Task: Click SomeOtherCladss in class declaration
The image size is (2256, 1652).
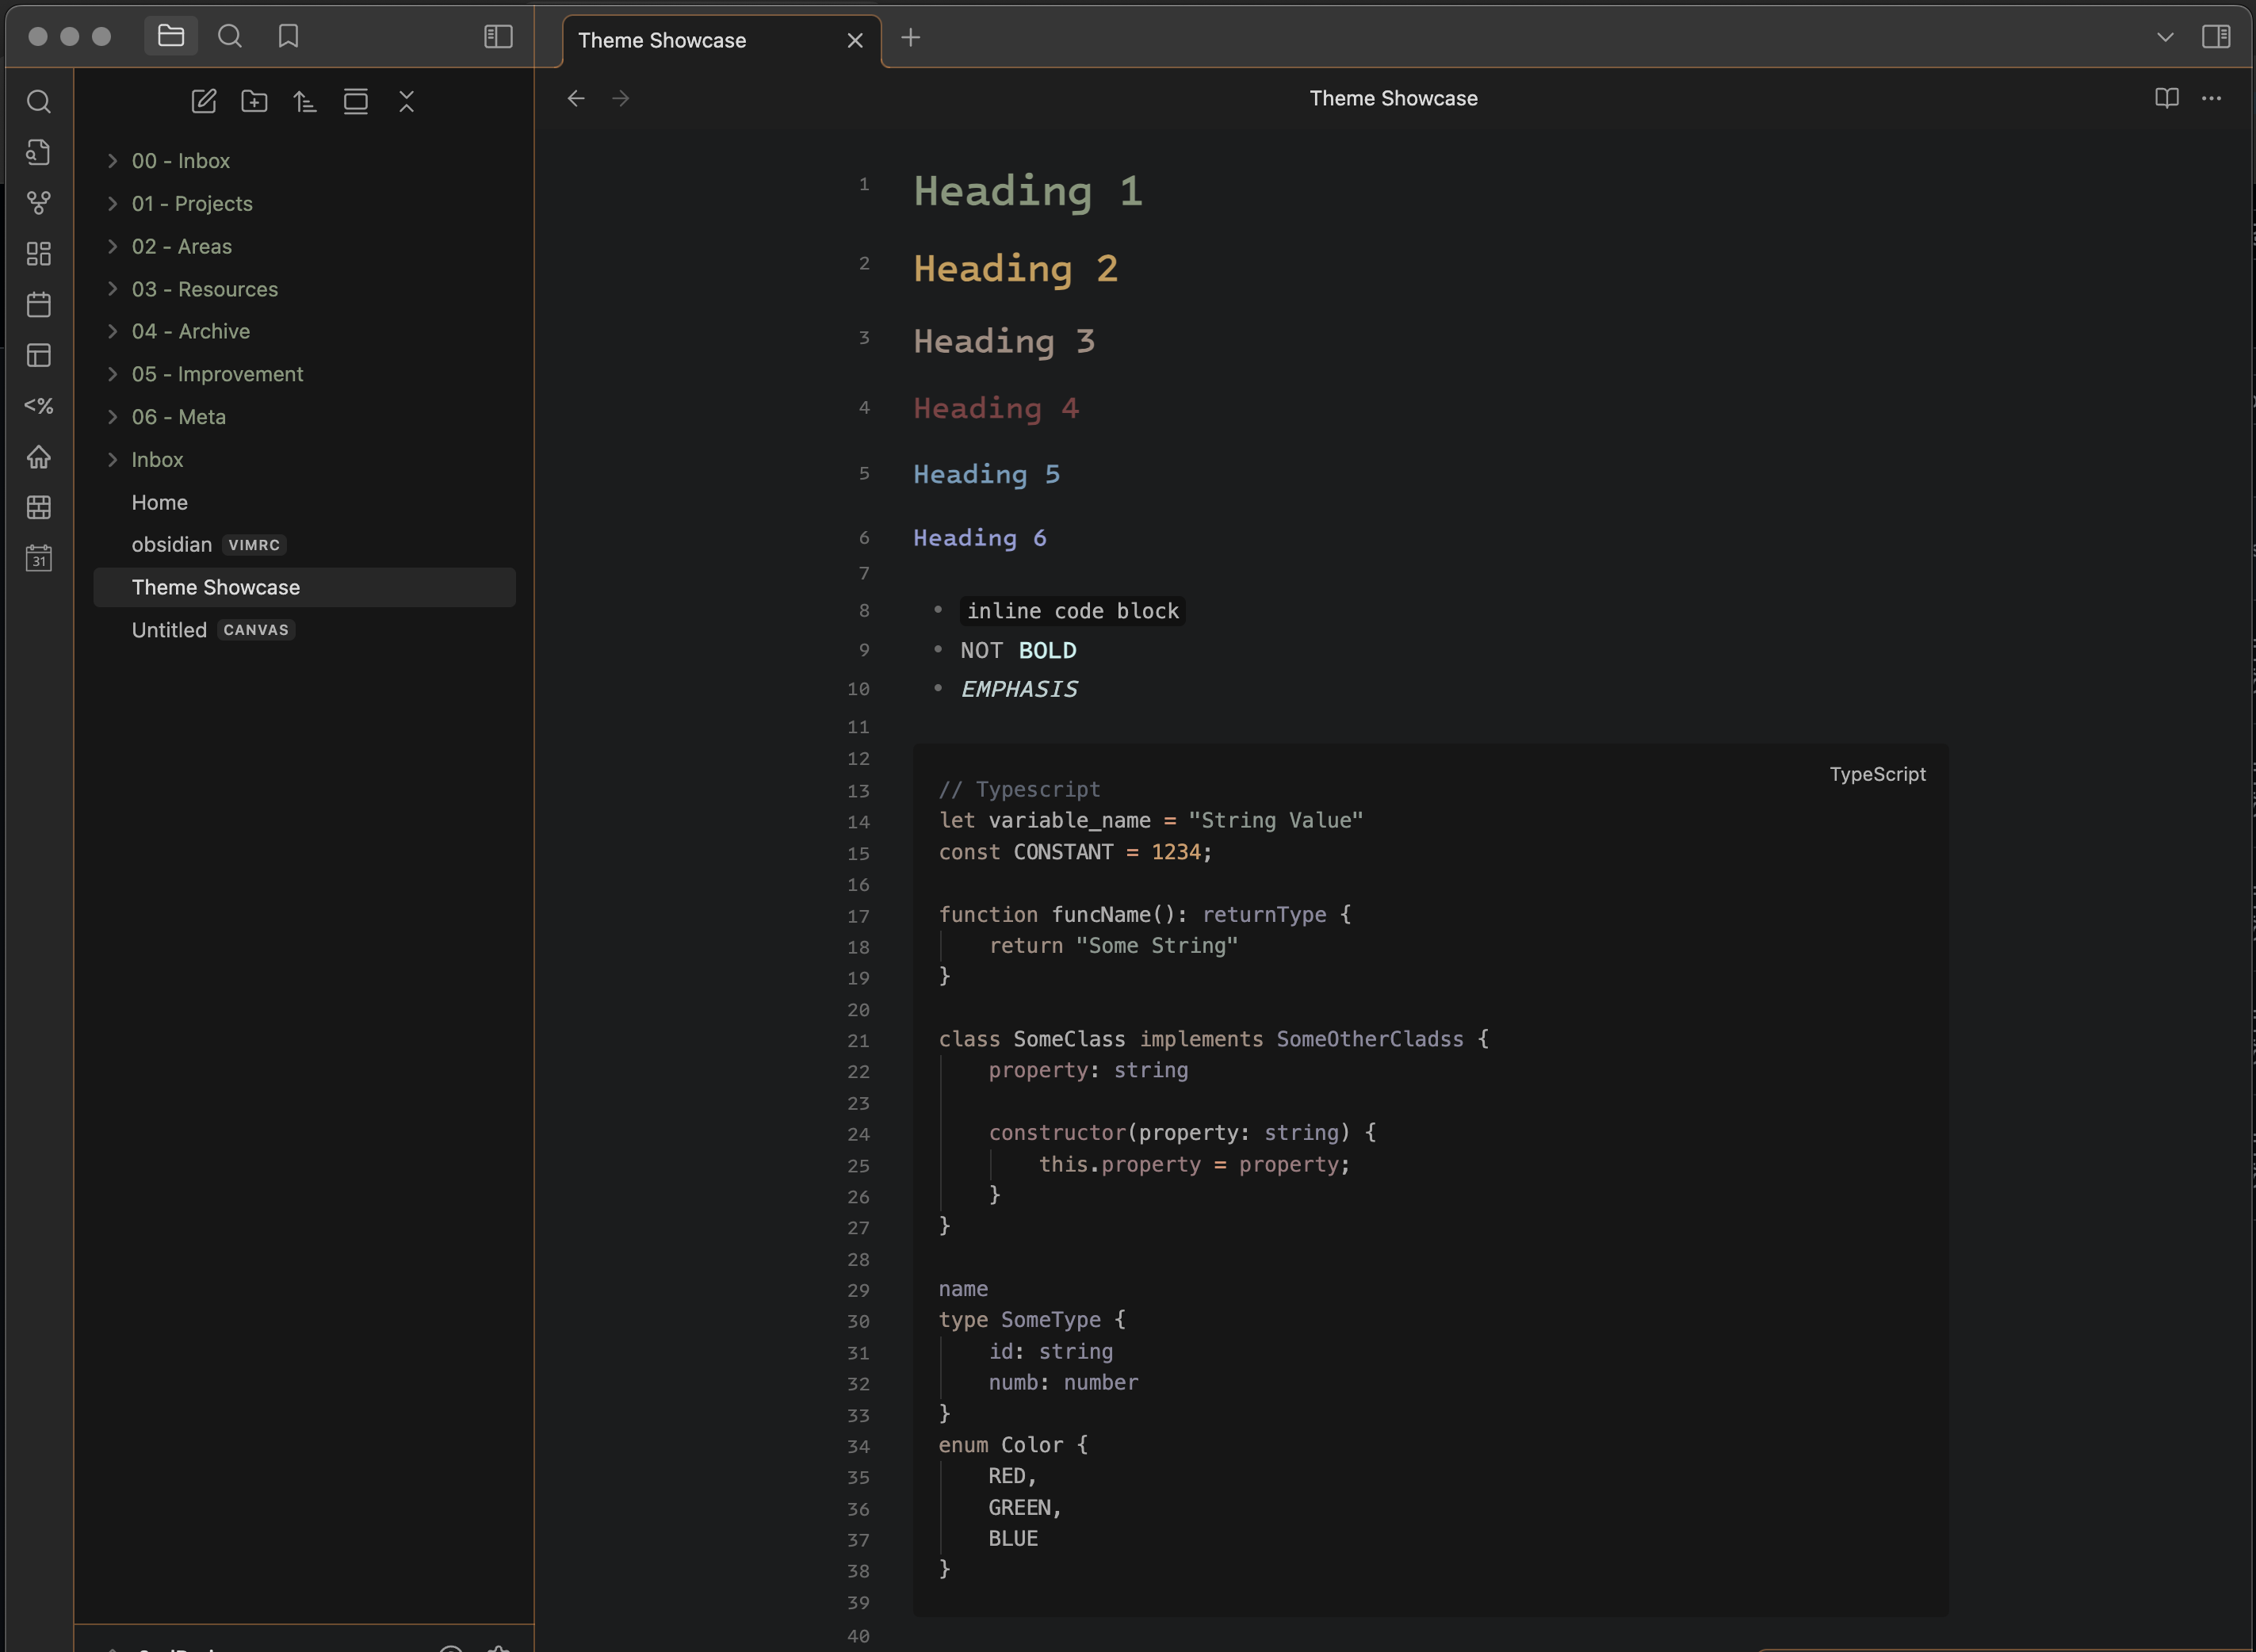Action: [x=1369, y=1039]
